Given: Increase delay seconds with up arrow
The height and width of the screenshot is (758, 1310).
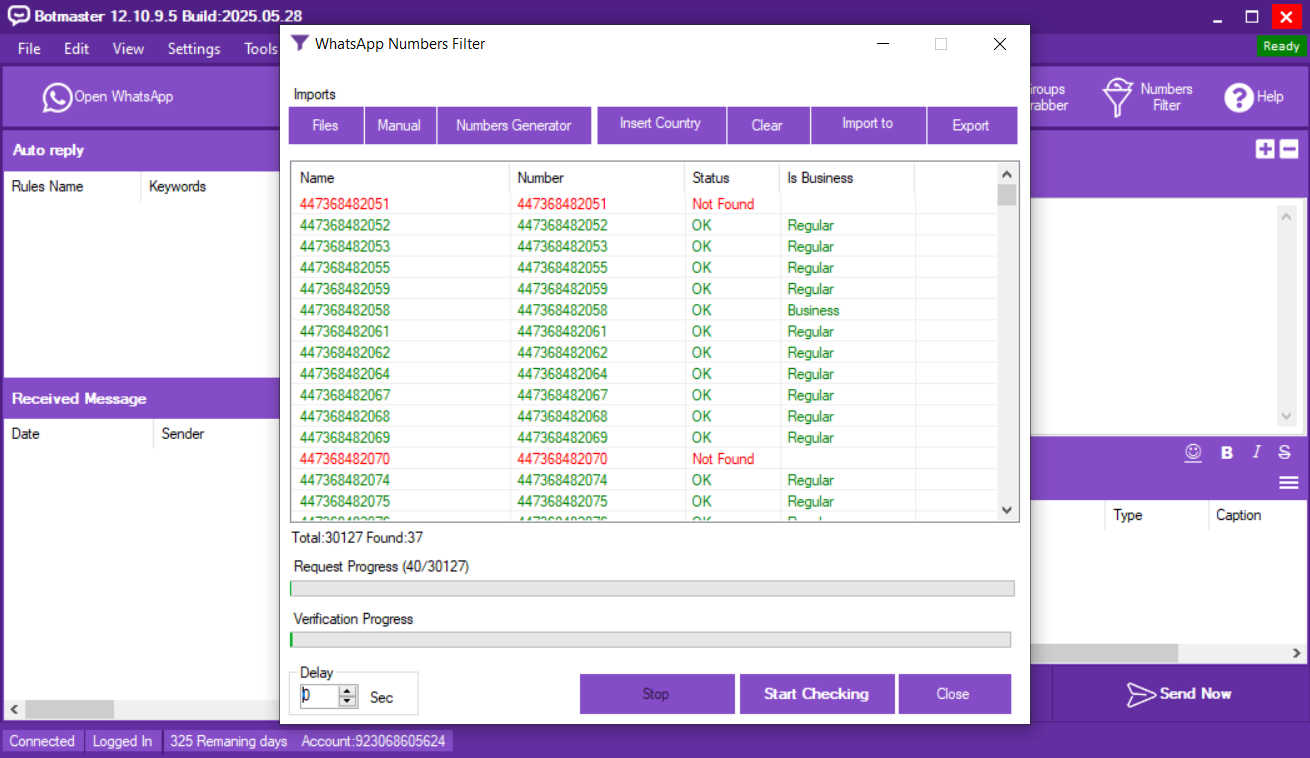Looking at the screenshot, I should (x=347, y=690).
